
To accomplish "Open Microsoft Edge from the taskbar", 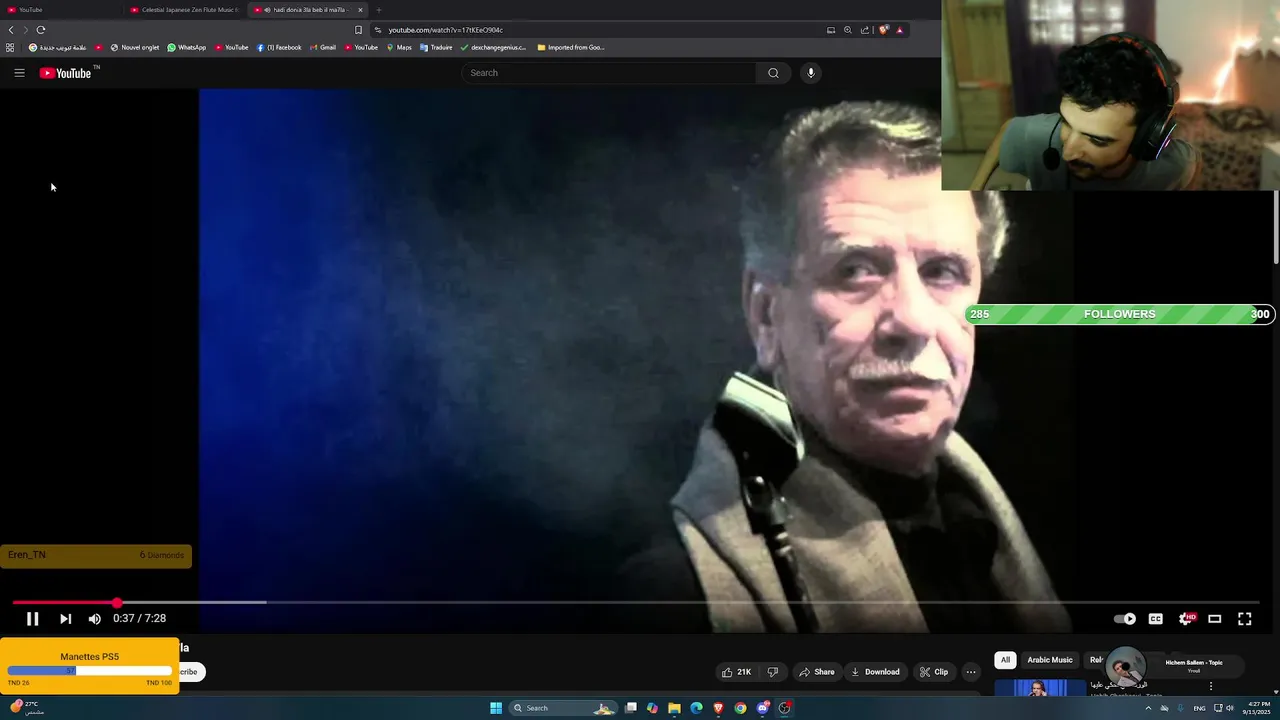I will pyautogui.click(x=696, y=708).
